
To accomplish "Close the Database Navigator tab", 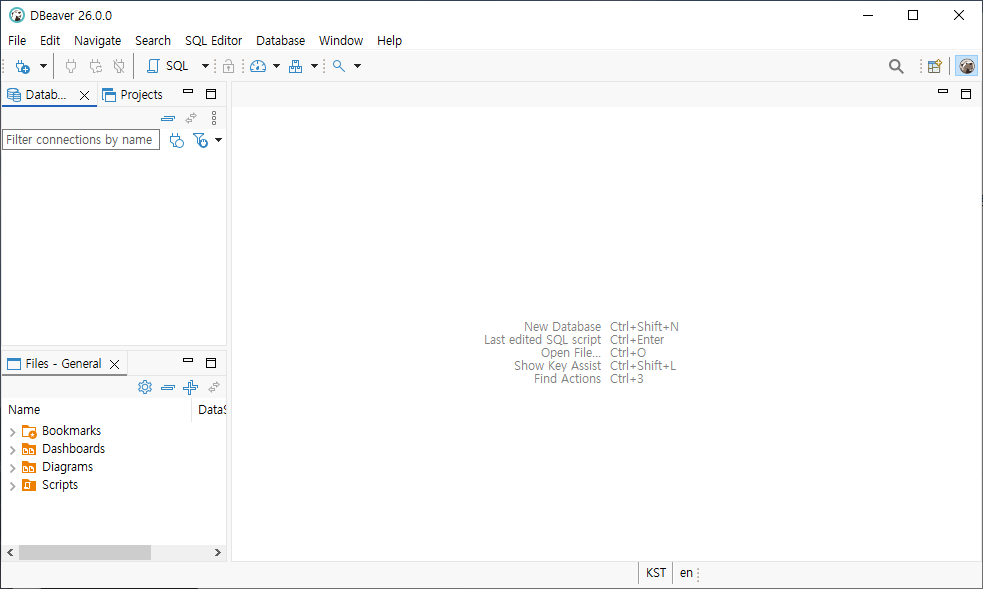I will pyautogui.click(x=85, y=95).
